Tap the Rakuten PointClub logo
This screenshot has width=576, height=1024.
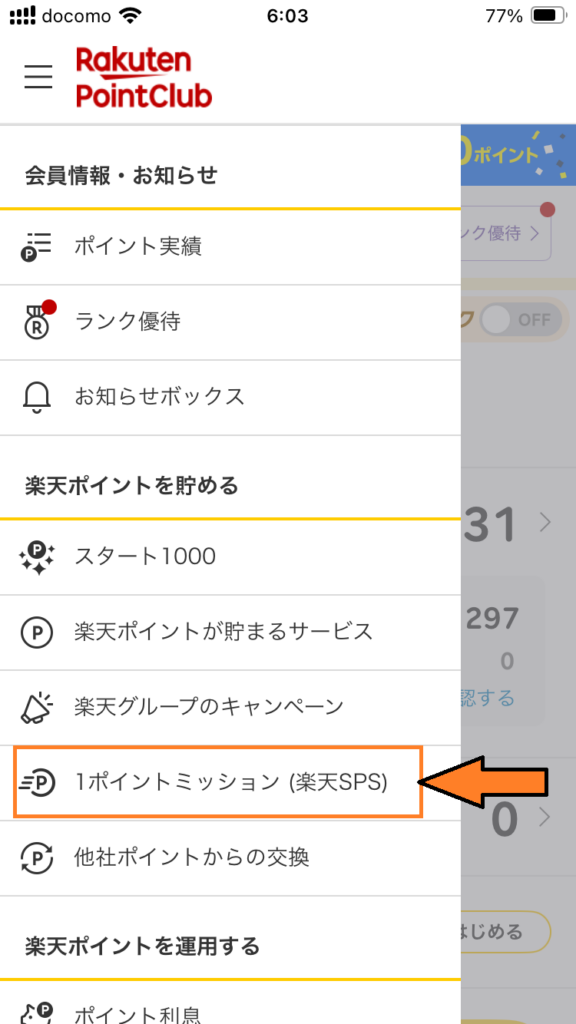(144, 78)
